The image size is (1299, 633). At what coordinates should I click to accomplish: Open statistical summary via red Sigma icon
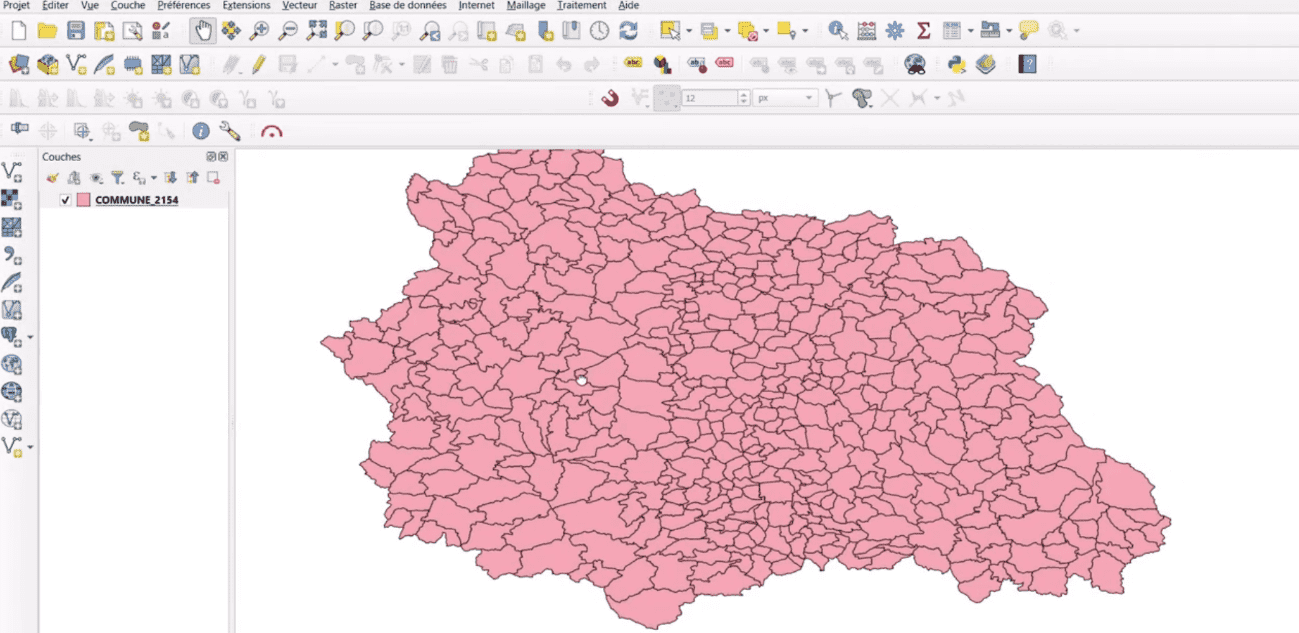tap(923, 31)
